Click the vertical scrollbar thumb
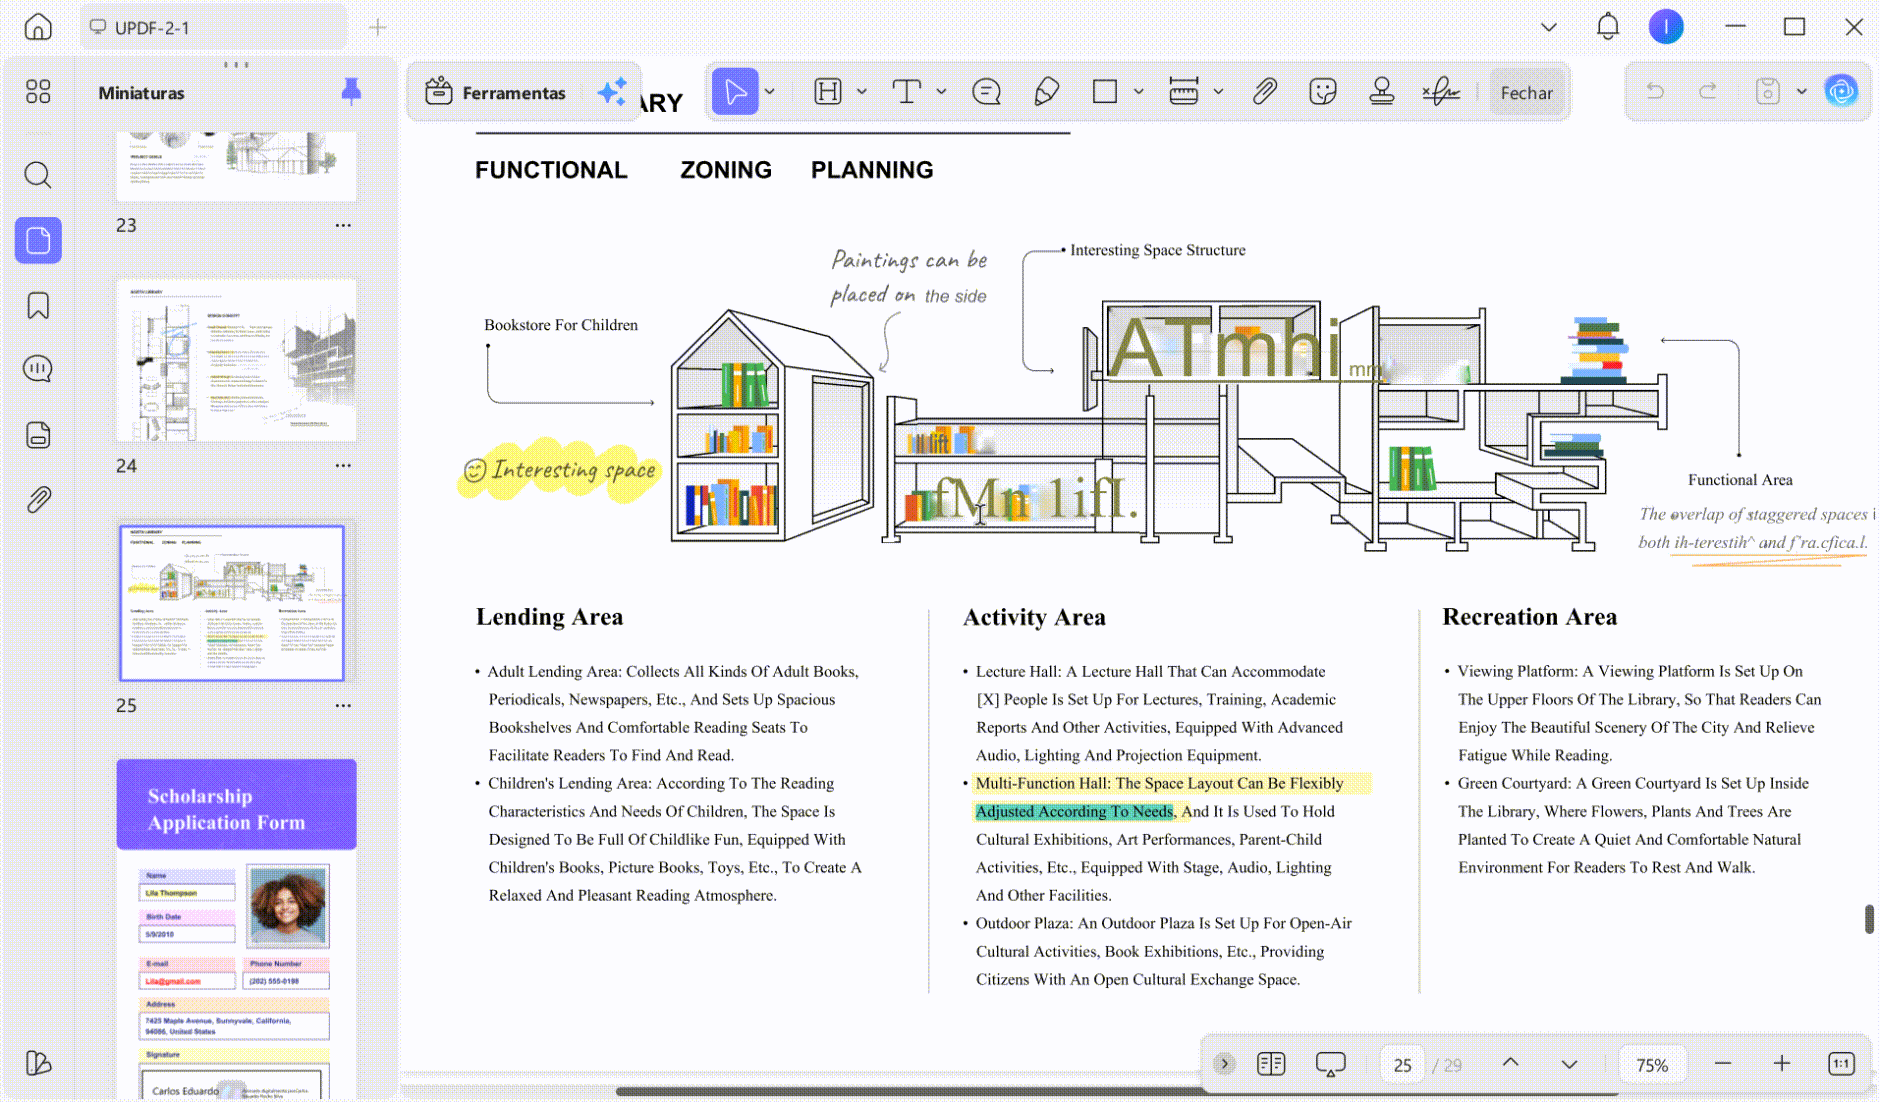1880x1102 pixels. 1869,919
